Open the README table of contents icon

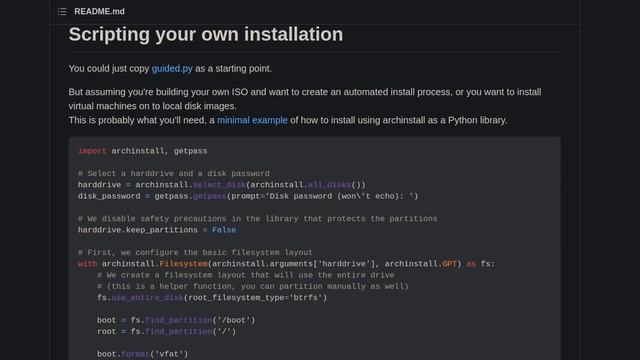point(62,11)
